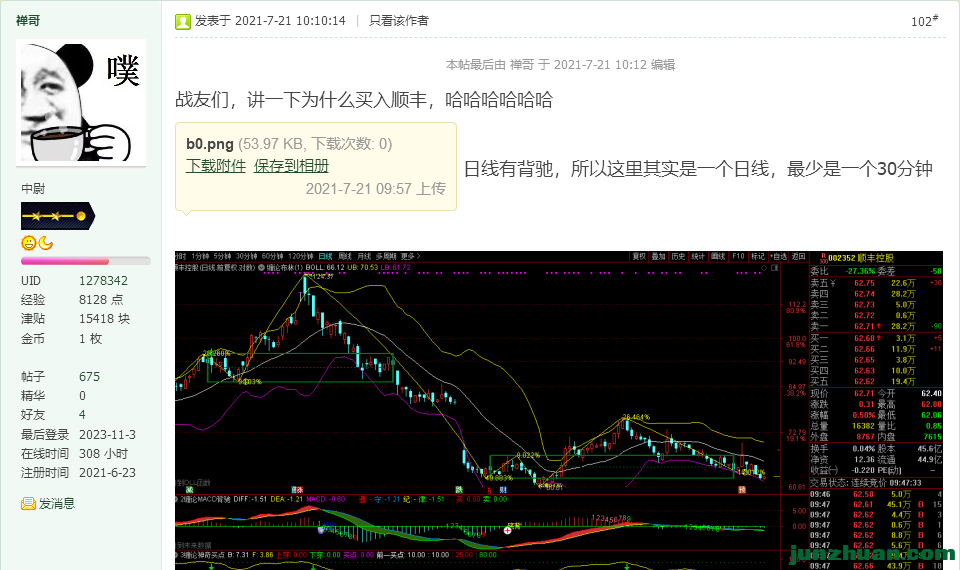The height and width of the screenshot is (570, 960).
Task: Open the profile of user 禅哥
Action: pyautogui.click(x=28, y=20)
